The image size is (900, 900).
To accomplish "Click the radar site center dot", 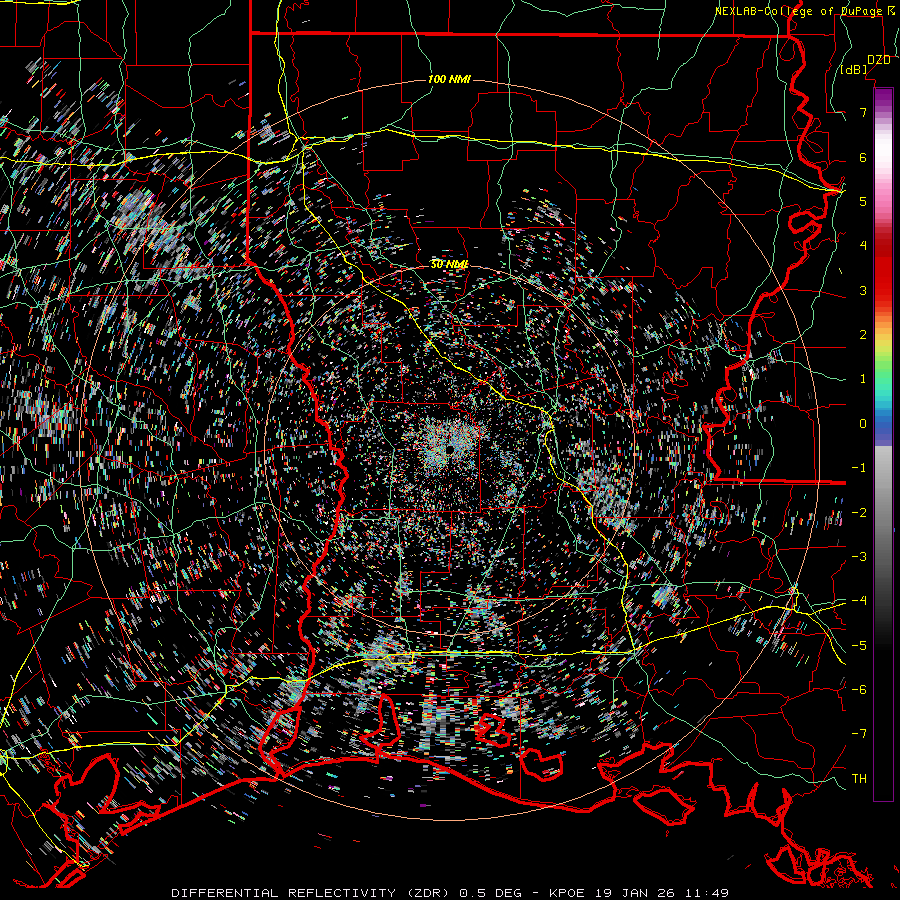I will point(450,448).
